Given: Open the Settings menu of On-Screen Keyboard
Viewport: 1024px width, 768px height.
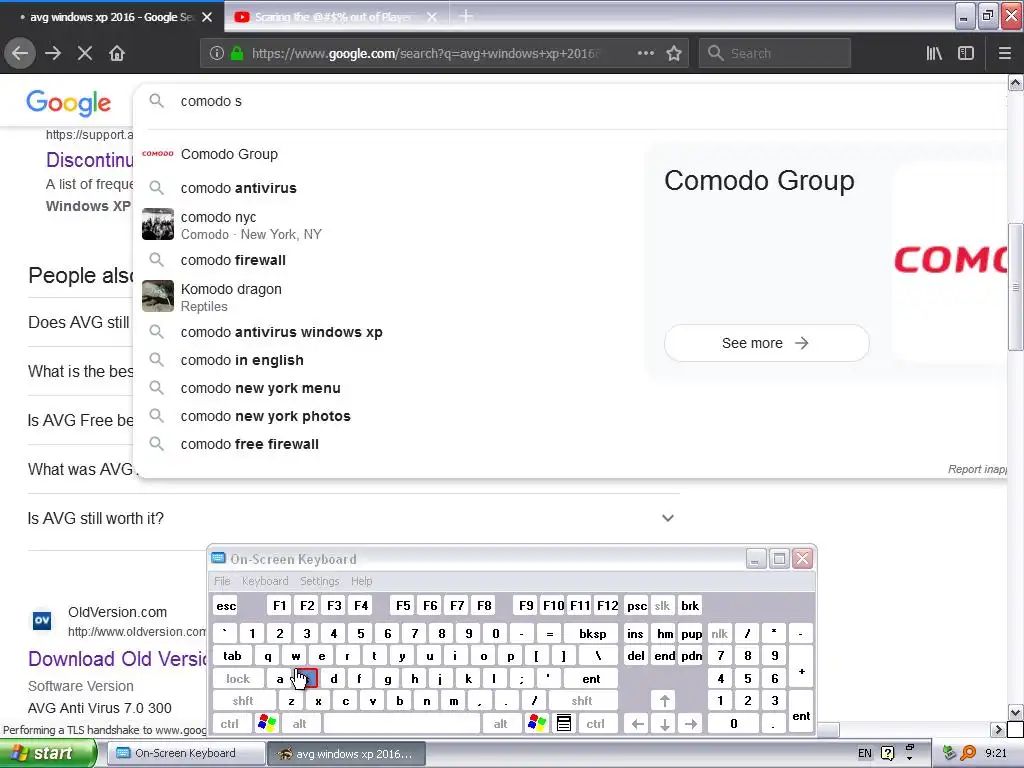Looking at the screenshot, I should click(319, 581).
